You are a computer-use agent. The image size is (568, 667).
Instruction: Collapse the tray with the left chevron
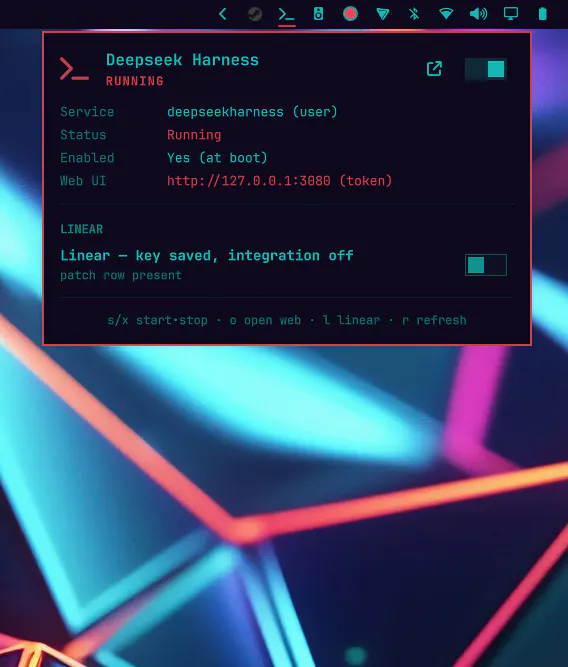(x=223, y=14)
